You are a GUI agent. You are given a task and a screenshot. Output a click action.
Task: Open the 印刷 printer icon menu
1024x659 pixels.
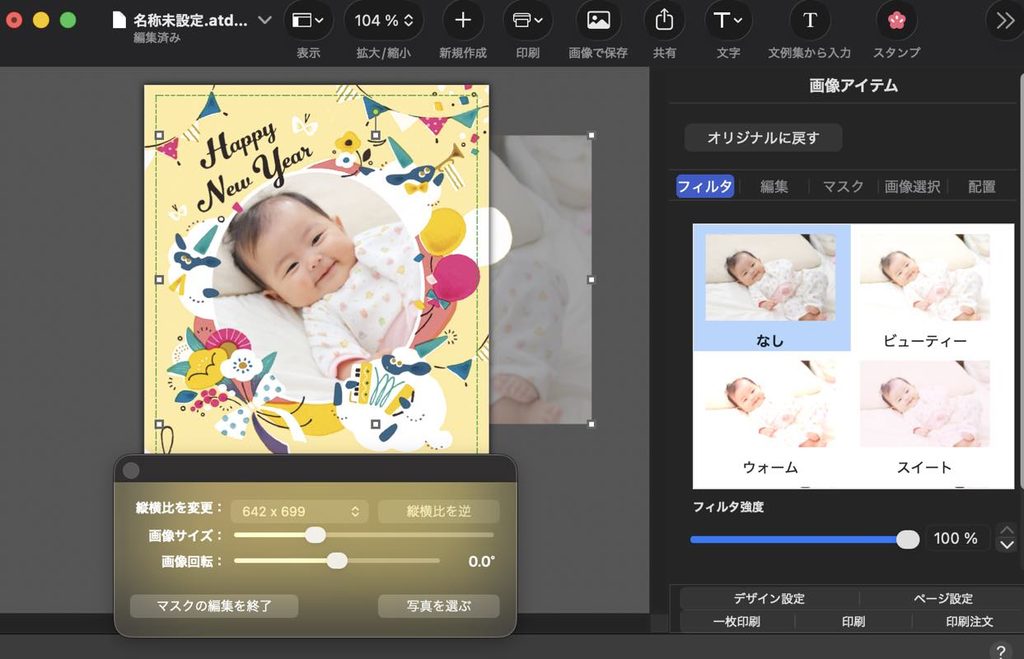(528, 20)
